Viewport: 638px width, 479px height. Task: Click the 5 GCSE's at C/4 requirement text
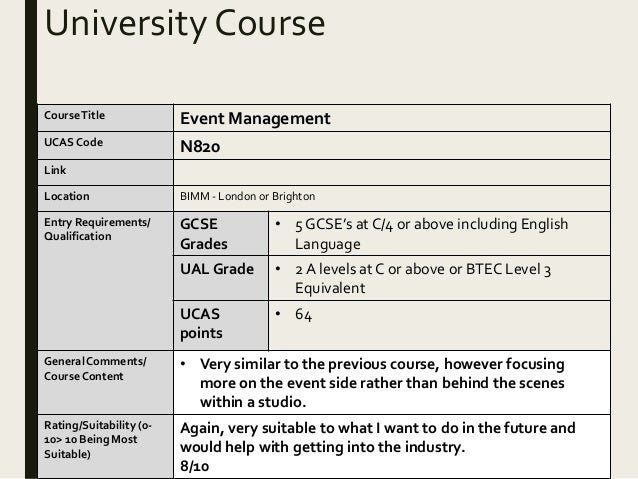point(431,234)
